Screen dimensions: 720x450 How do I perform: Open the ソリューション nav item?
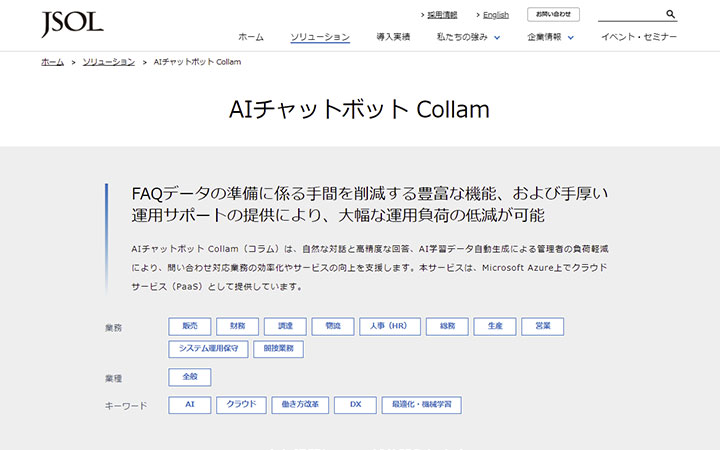pos(320,37)
